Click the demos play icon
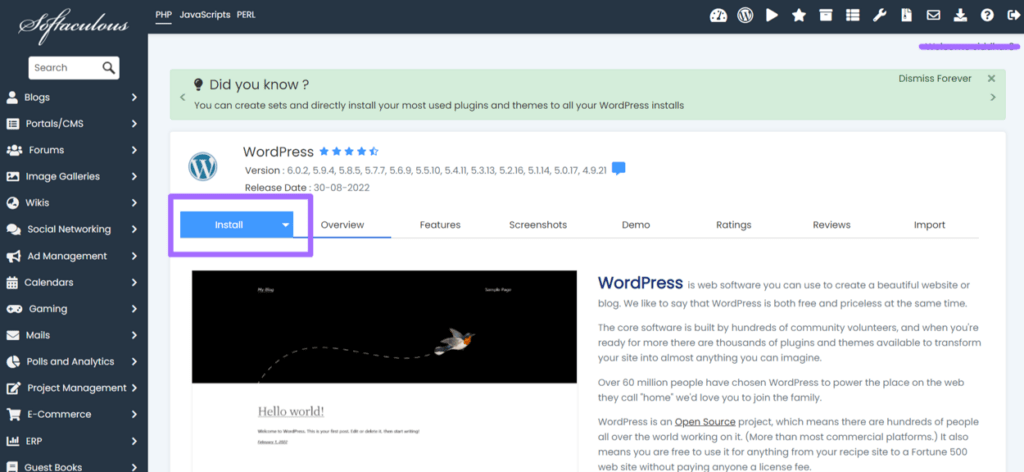Image resolution: width=1024 pixels, height=472 pixels. [x=772, y=15]
